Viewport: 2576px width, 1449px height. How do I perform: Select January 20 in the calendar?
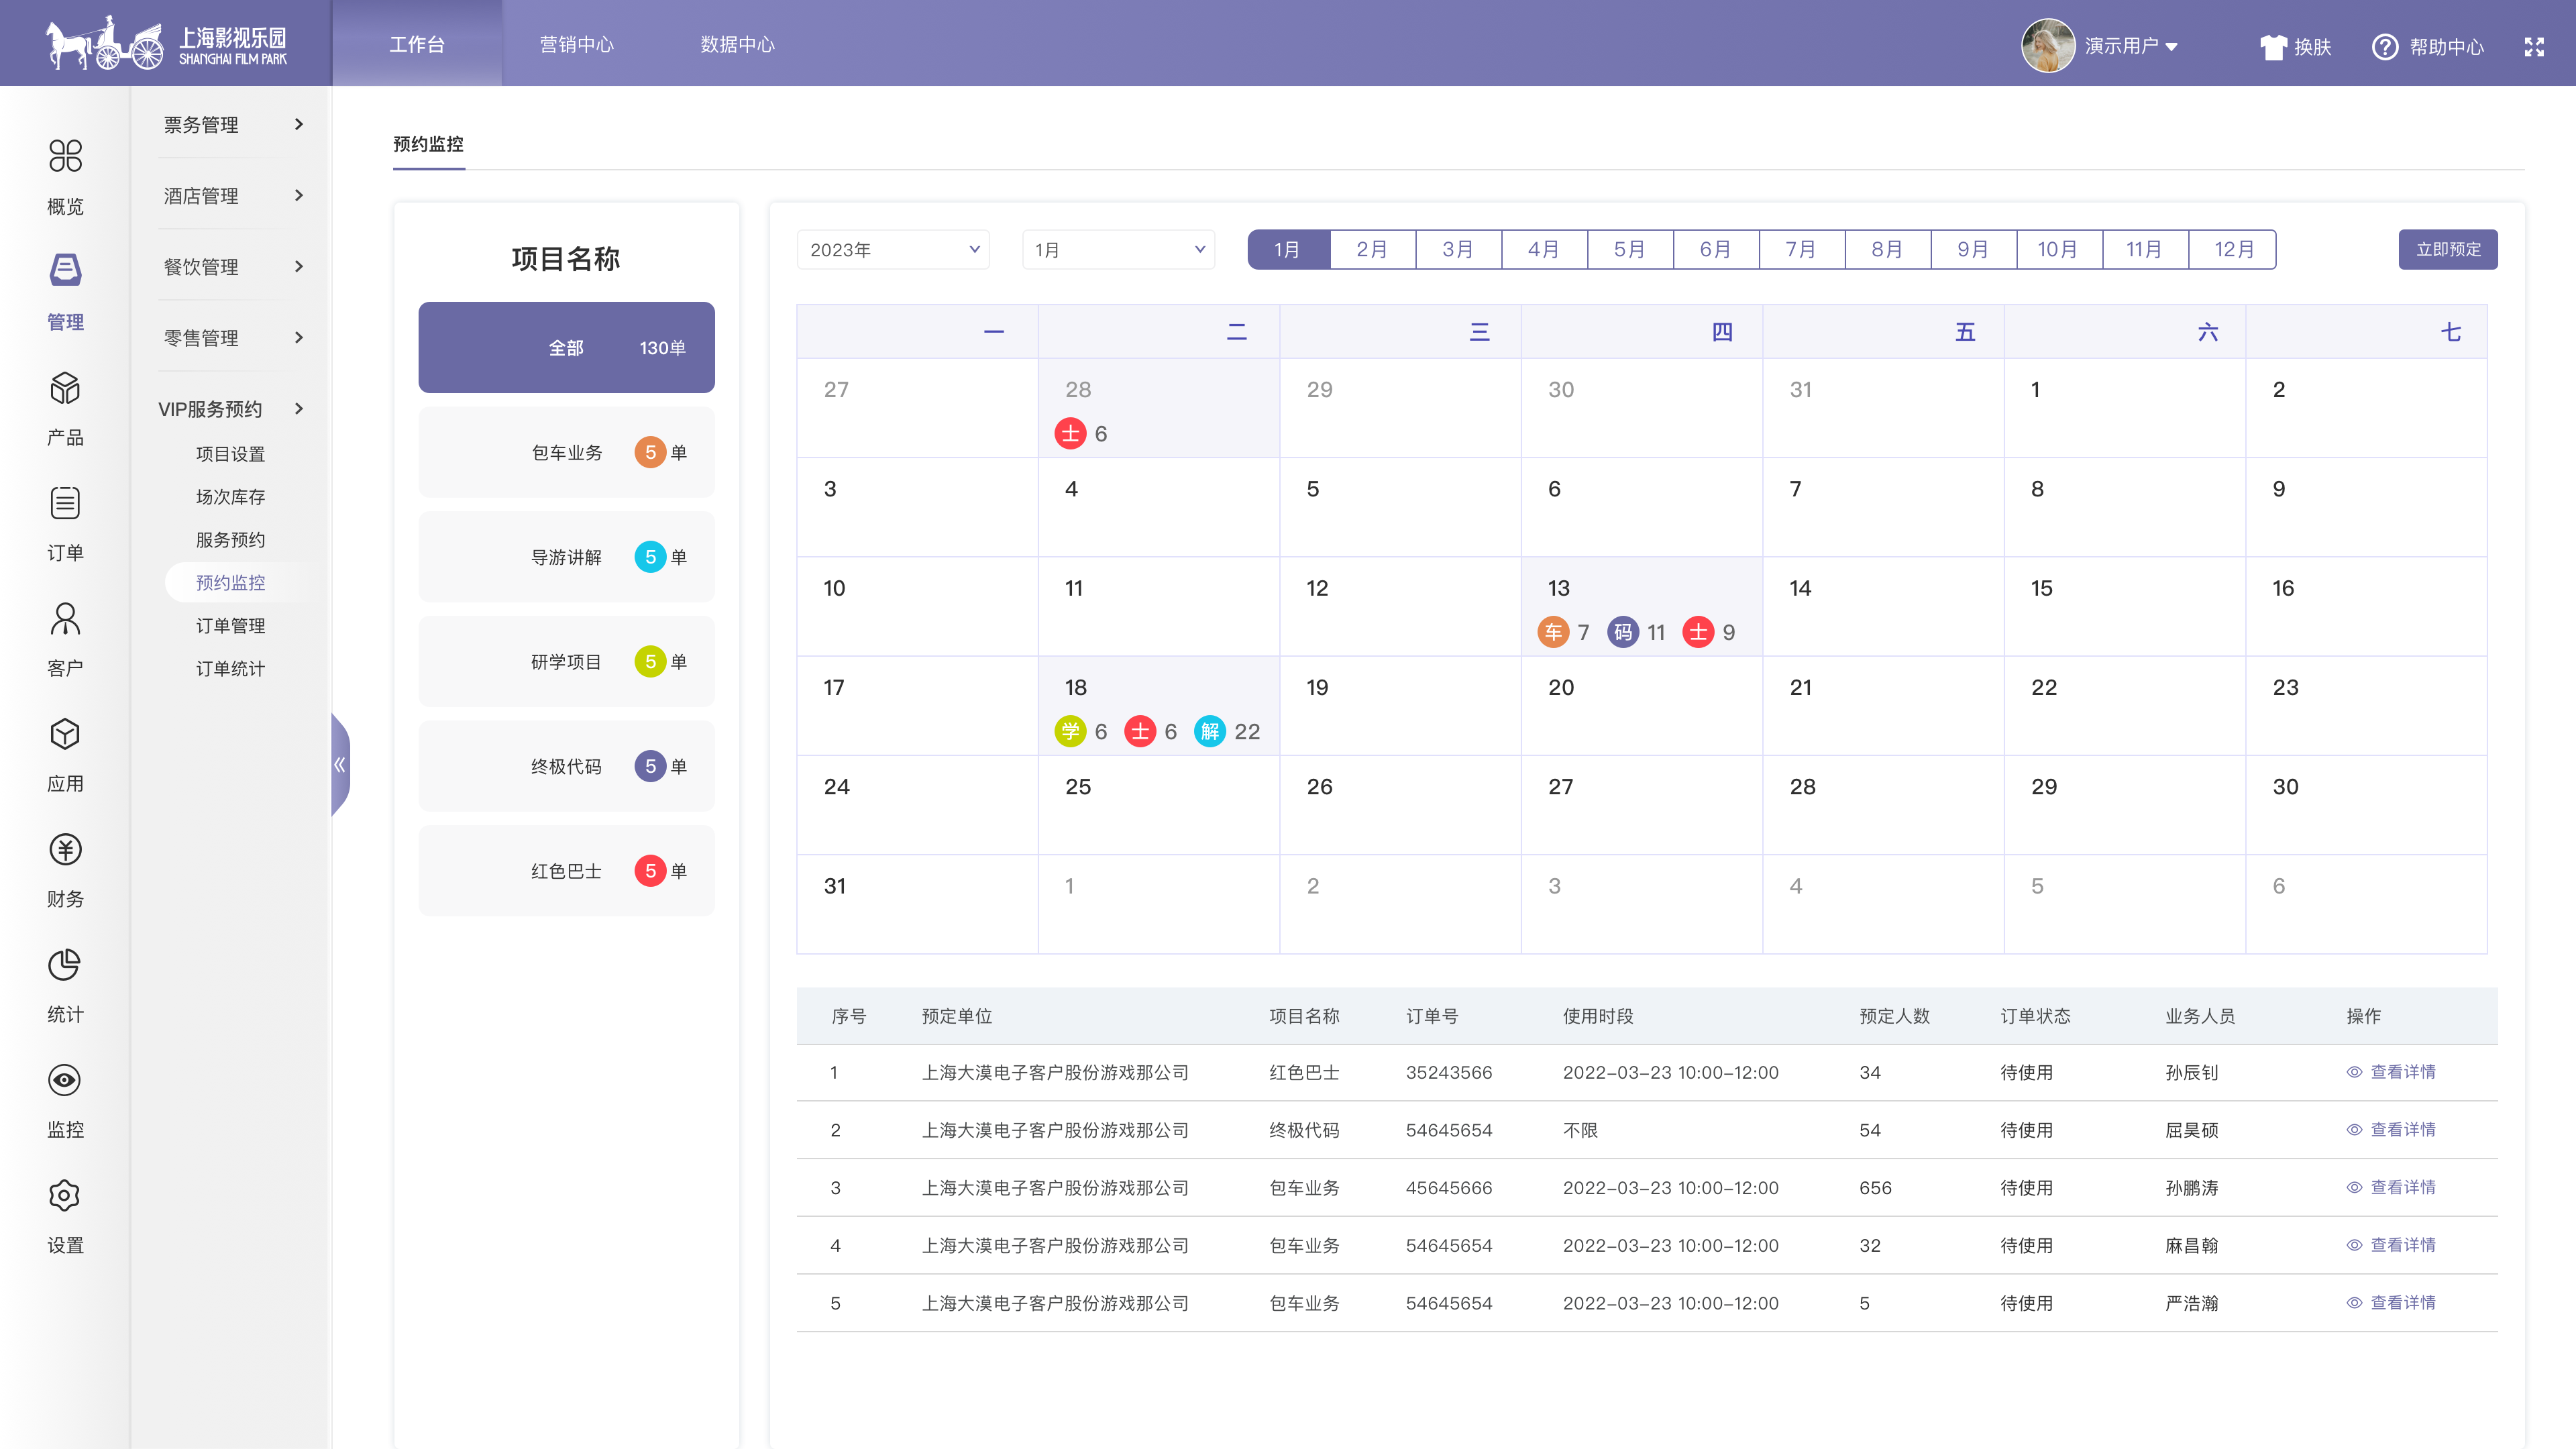1641,705
